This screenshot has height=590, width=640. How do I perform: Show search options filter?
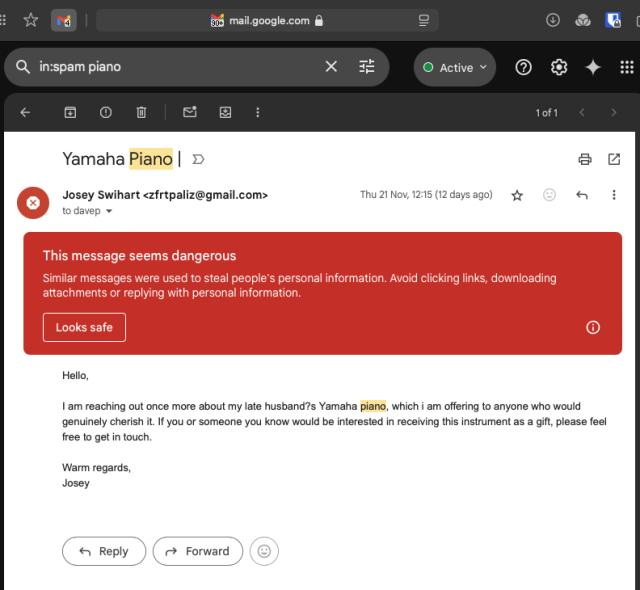pyautogui.click(x=367, y=67)
